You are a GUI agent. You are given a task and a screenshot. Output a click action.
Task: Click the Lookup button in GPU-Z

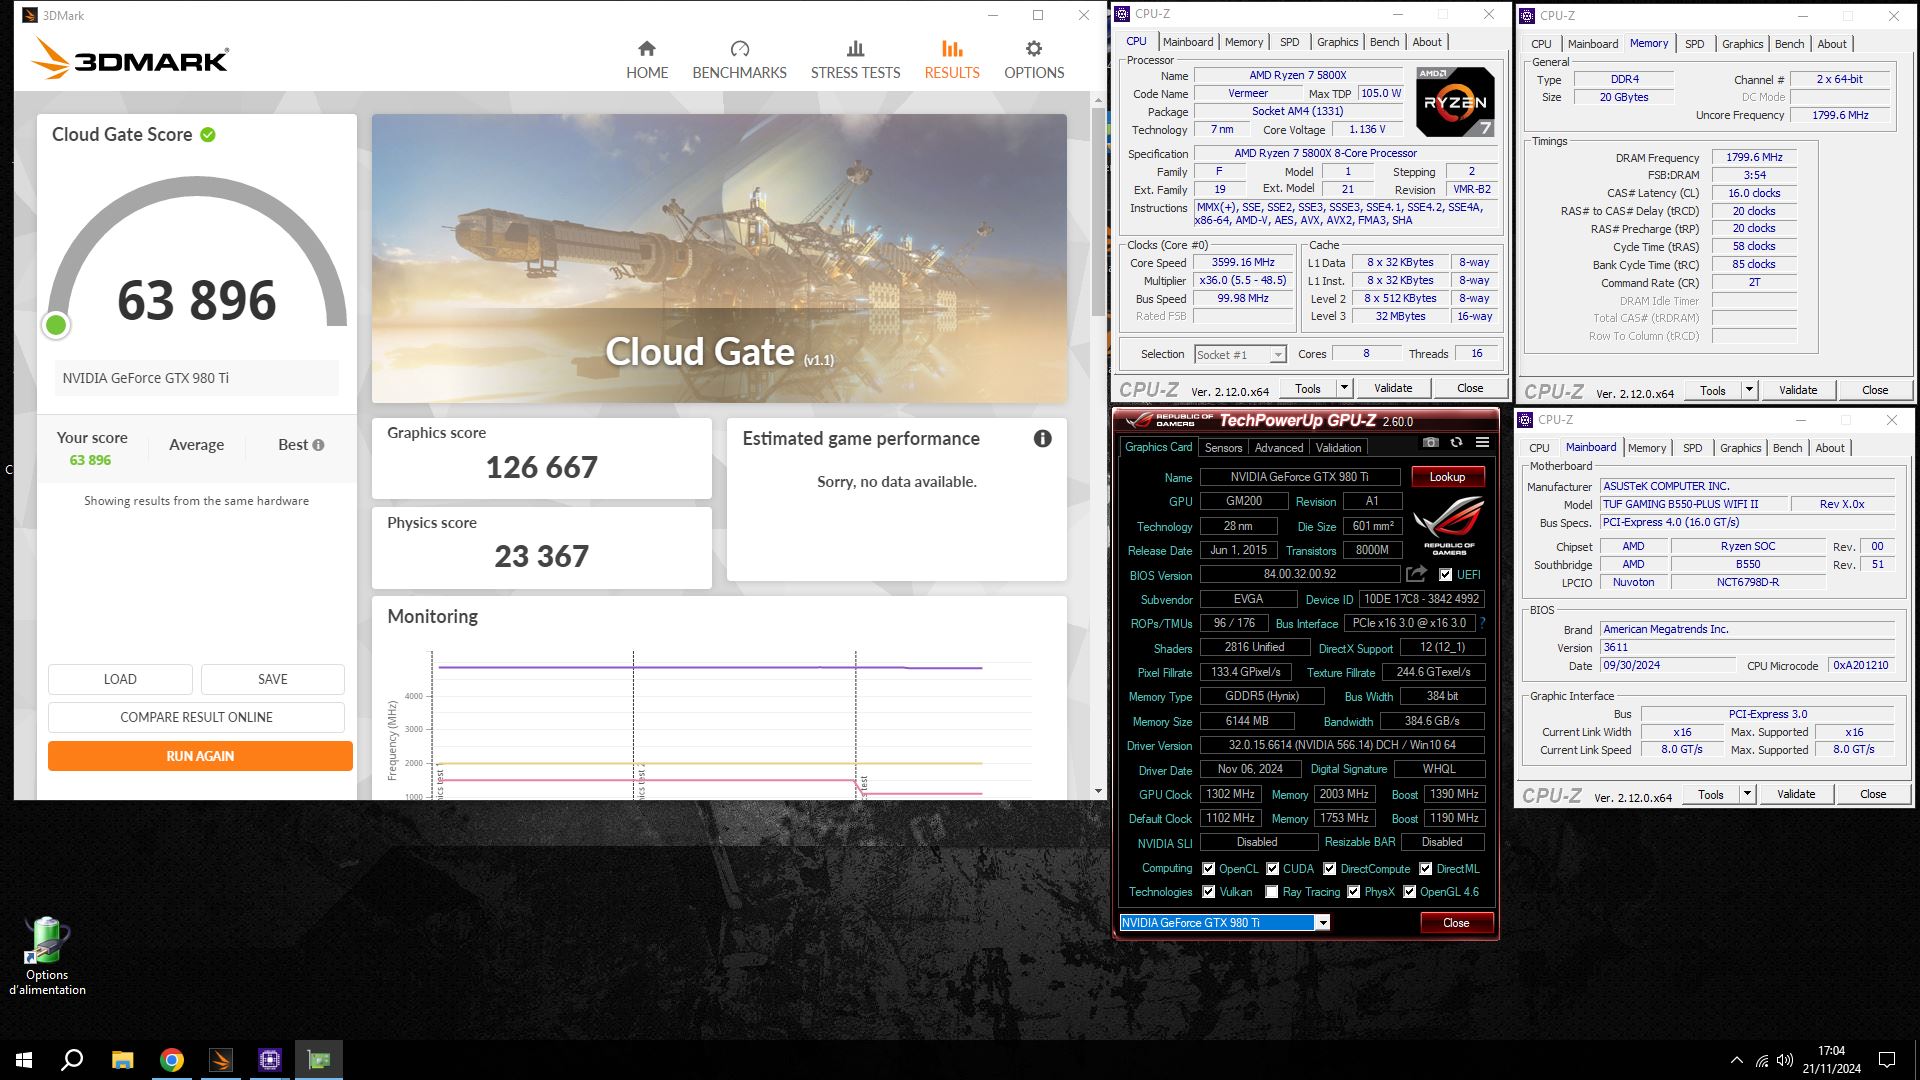point(1447,477)
